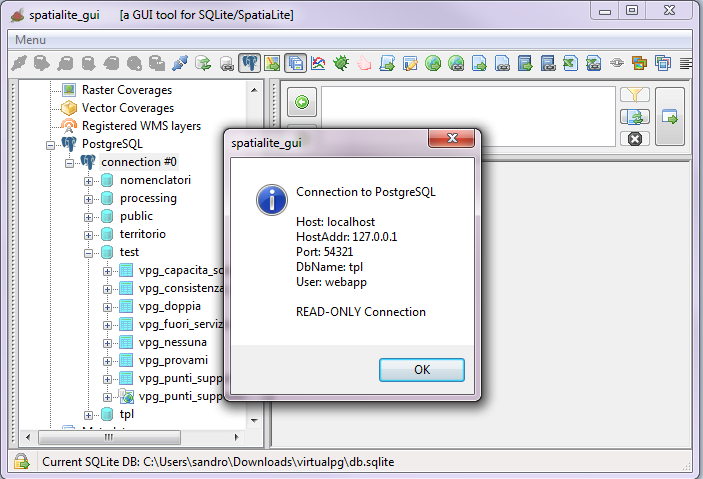Click the Excel sheet load icon
The image size is (703, 479).
tap(571, 63)
